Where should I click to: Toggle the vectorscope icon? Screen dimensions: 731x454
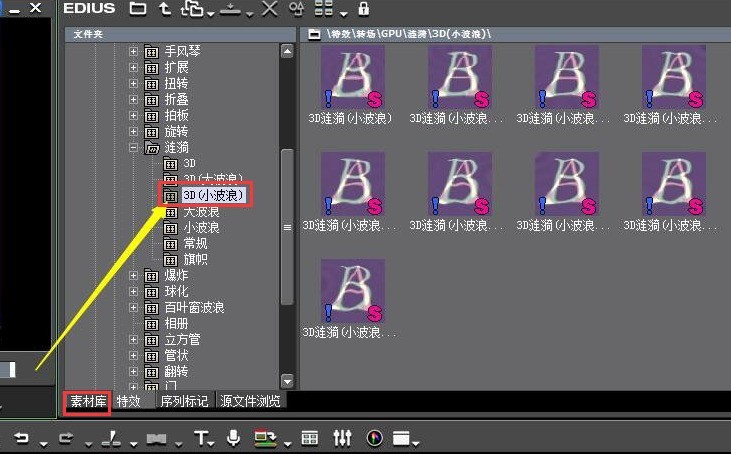(375, 438)
